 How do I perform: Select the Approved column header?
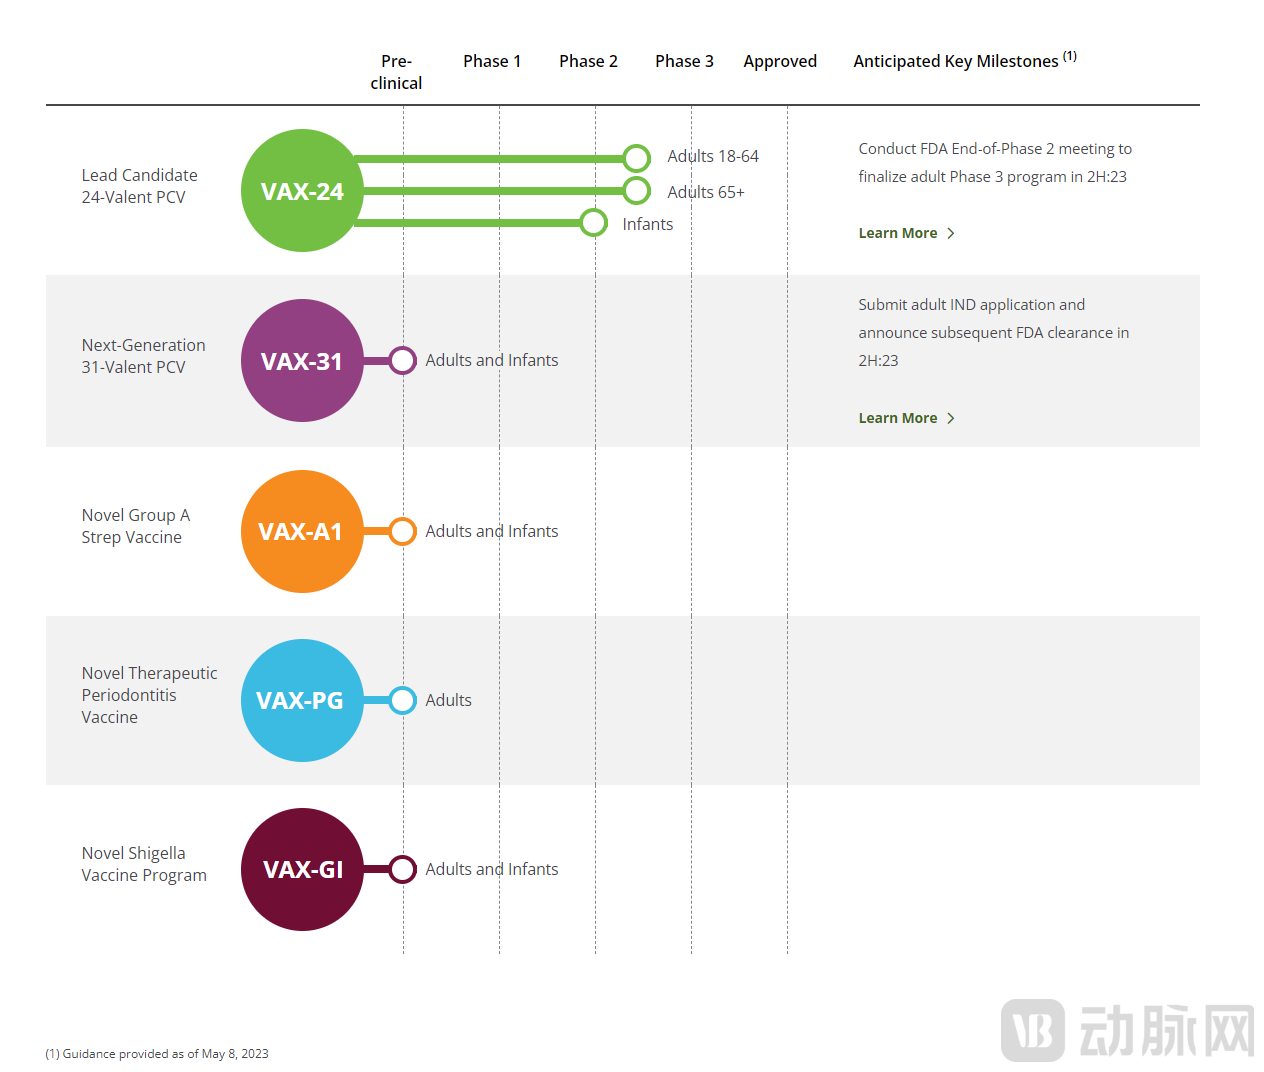pyautogui.click(x=780, y=61)
